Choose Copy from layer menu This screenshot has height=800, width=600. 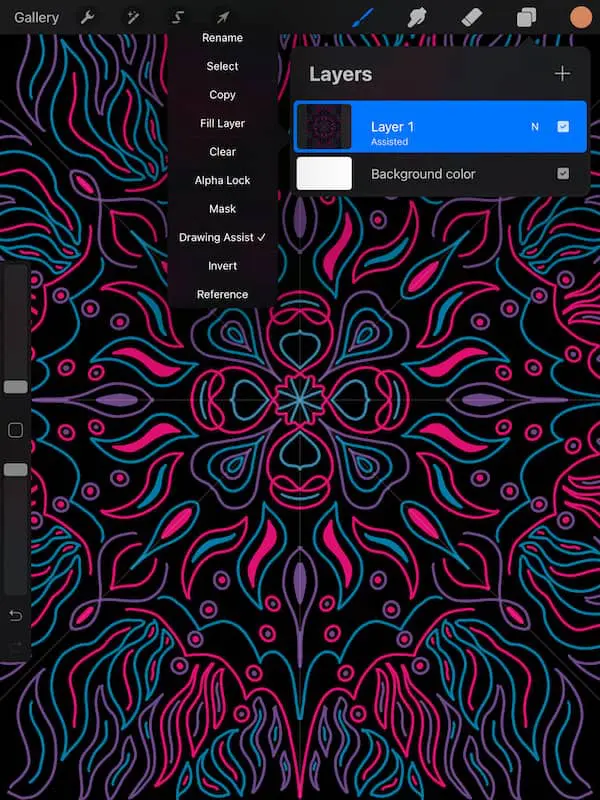222,95
